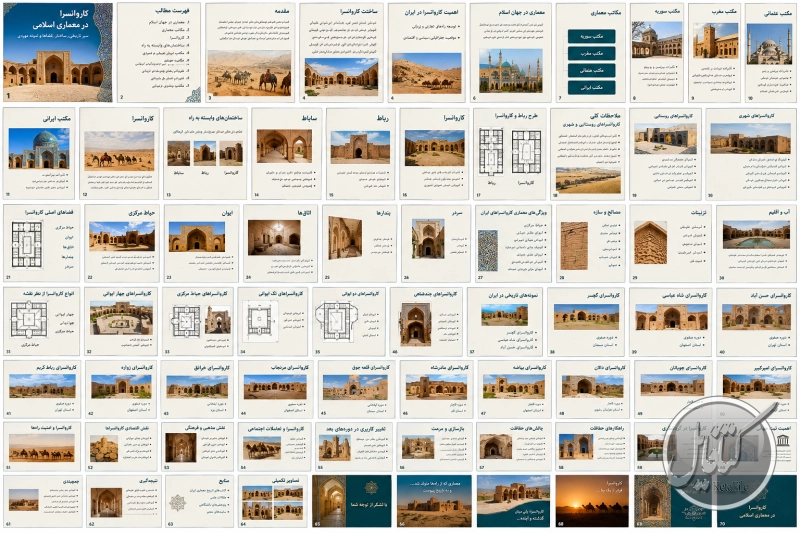Open slide 21 'فضاهای اصلی کاروانسرا'
Image resolution: width=800 pixels, height=533 pixels.
pos(41,243)
